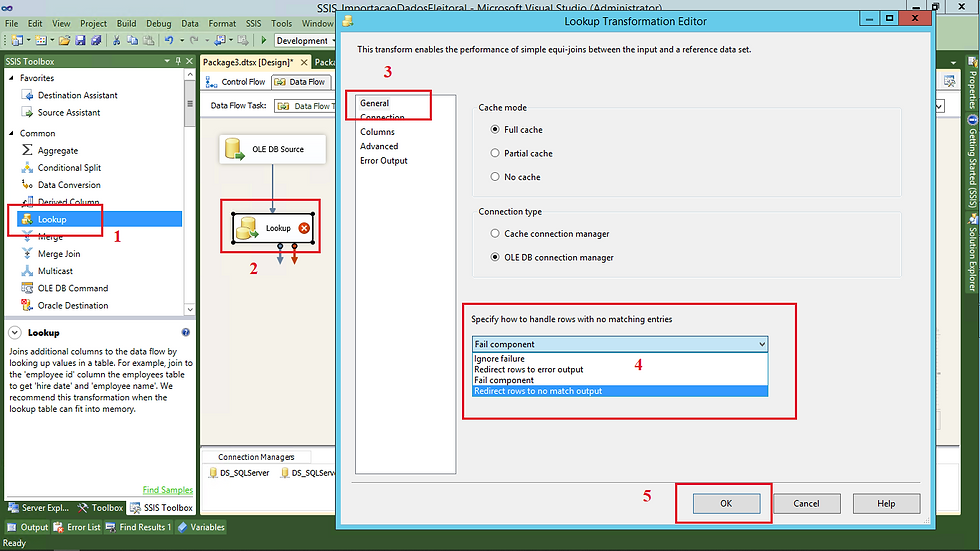This screenshot has height=551, width=980.
Task: Click the New Project toolbar icon
Action: [x=17, y=41]
